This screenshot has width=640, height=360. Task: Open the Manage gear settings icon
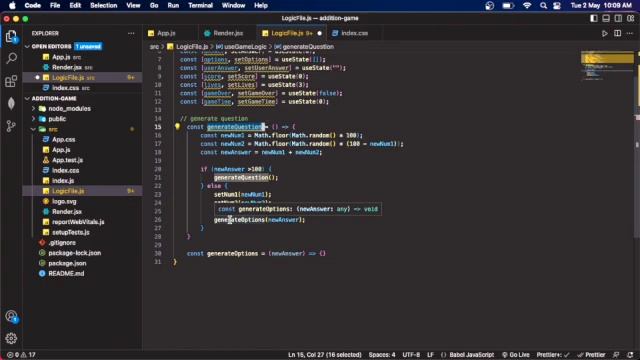(x=11, y=338)
